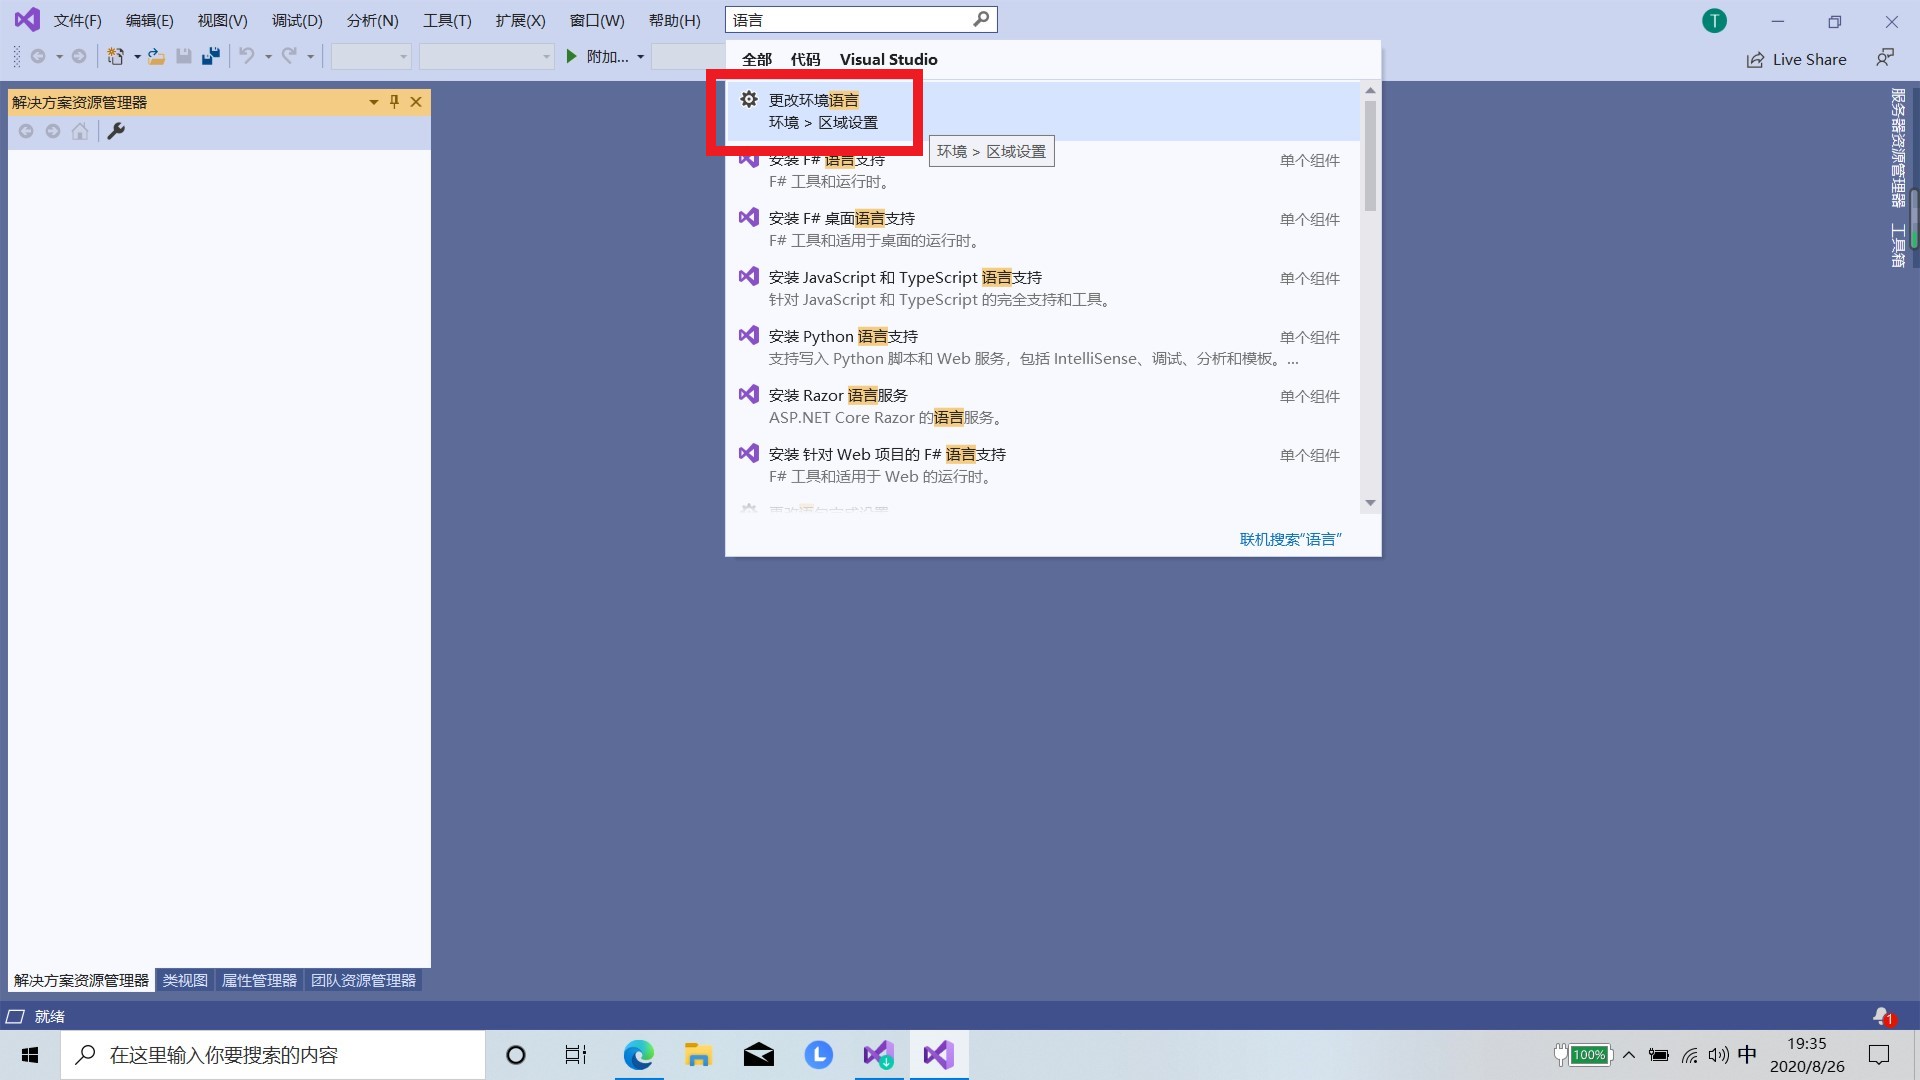Click the Open File toolbar icon
Screen dimensions: 1920x1080
[x=155, y=57]
